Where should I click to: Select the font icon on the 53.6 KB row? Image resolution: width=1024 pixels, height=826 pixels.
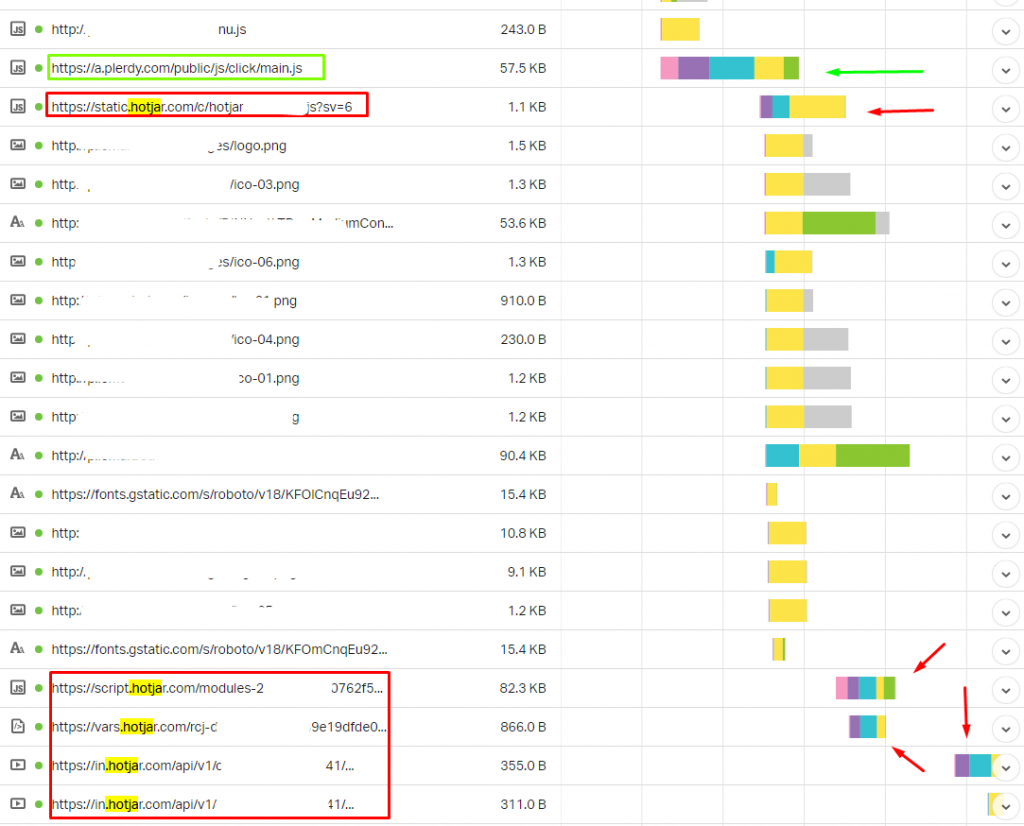[18, 222]
